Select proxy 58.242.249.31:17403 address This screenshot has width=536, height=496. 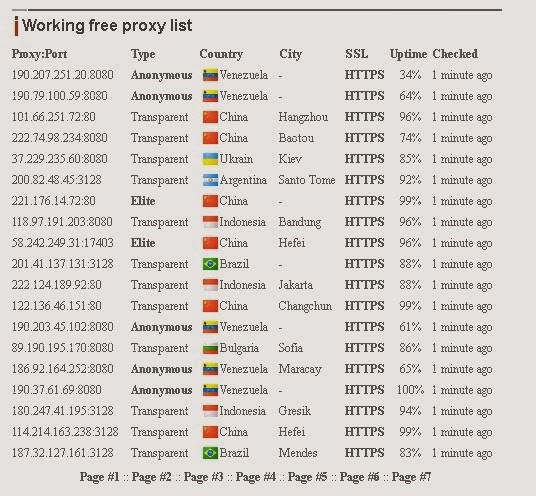63,243
